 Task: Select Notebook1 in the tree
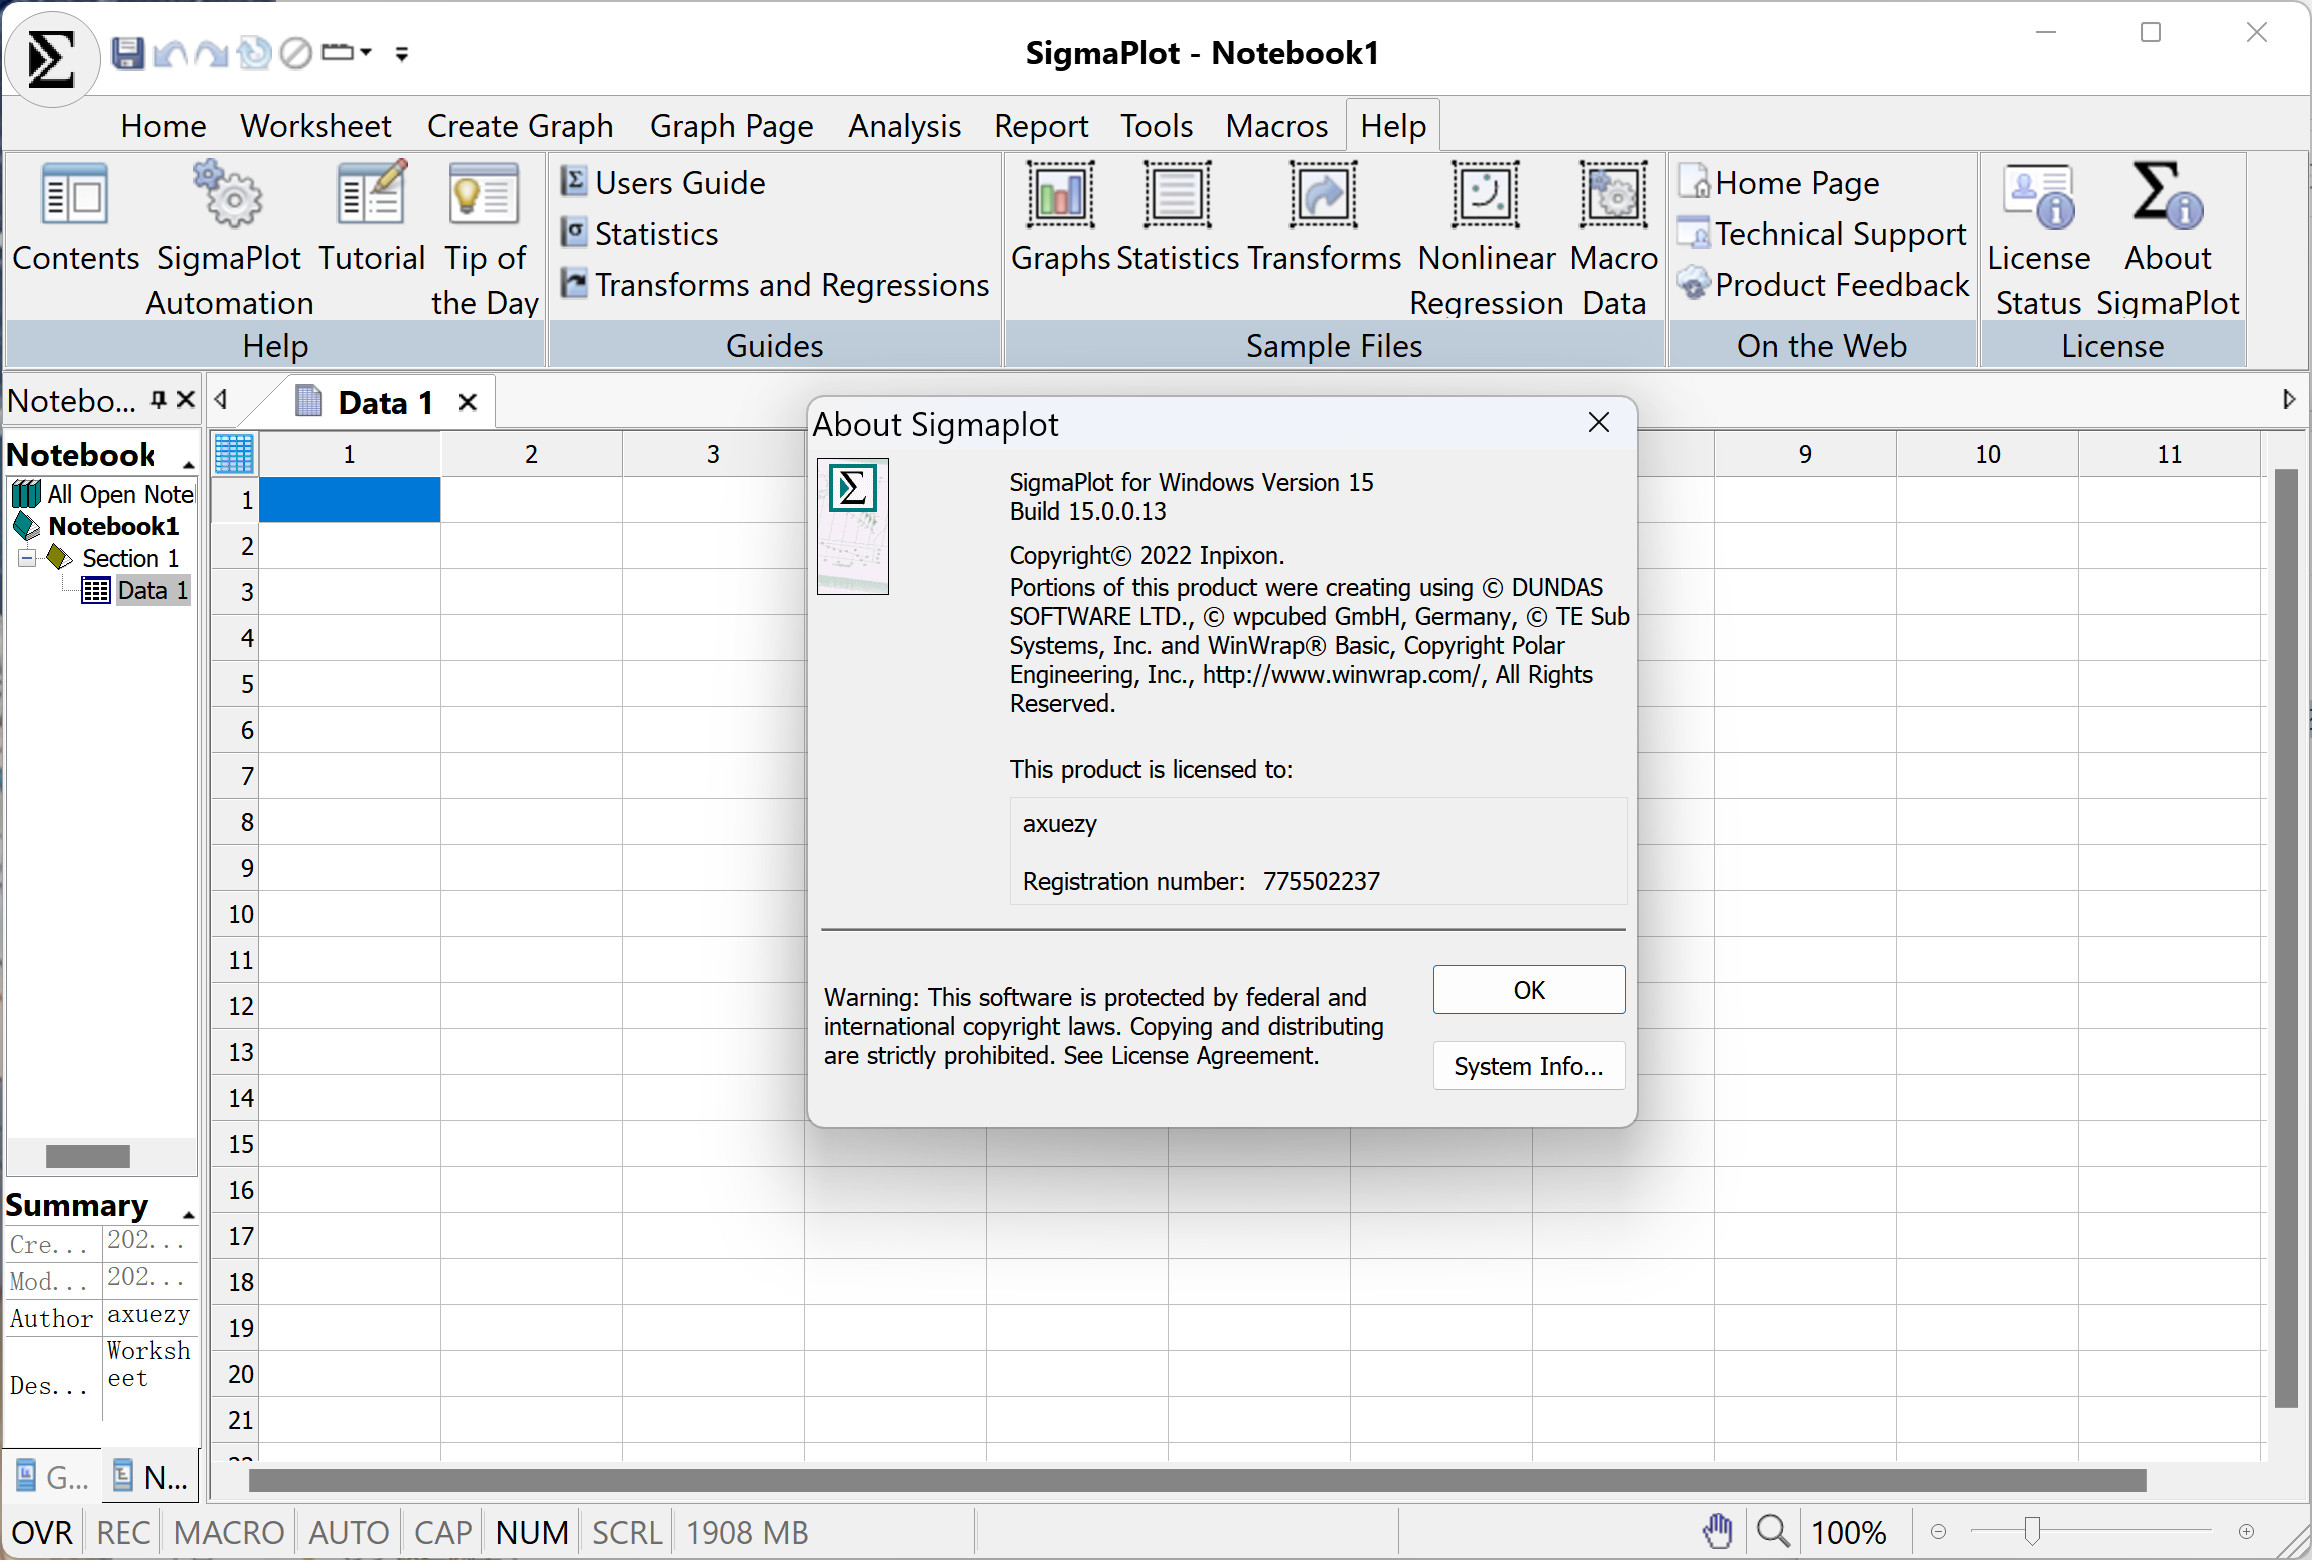coord(98,526)
